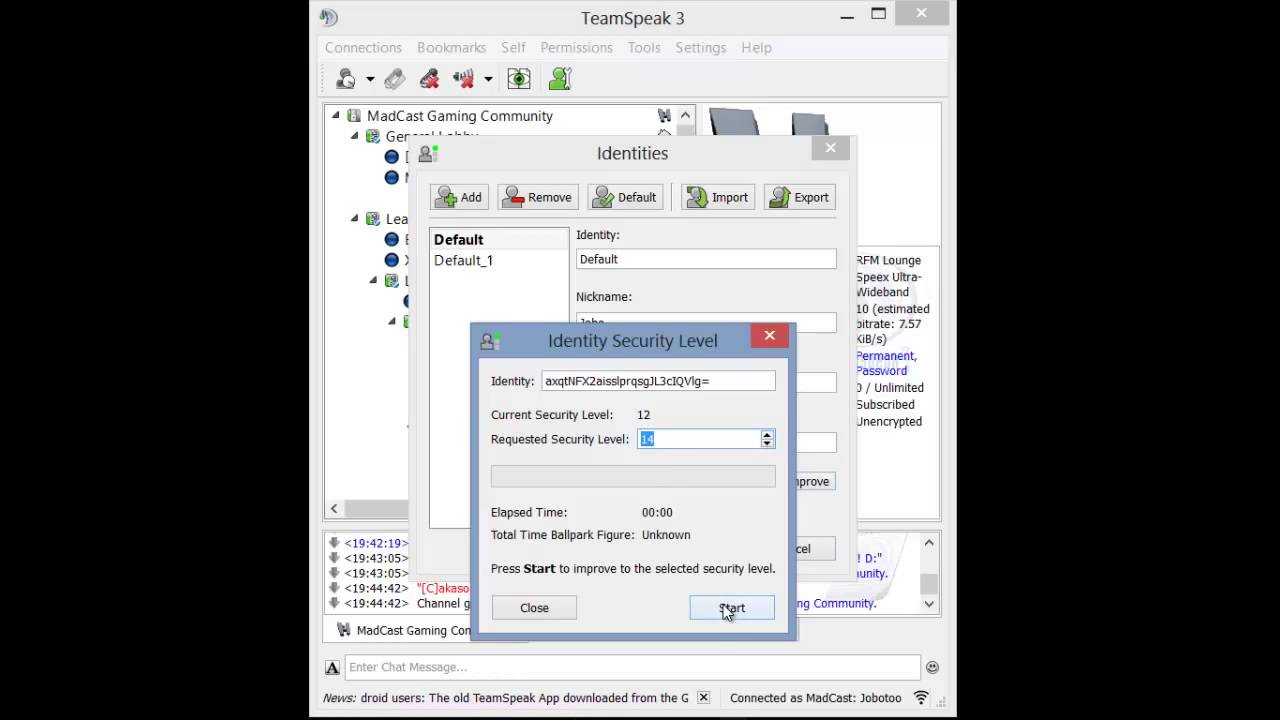Click the connection quality signal icon
Image resolution: width=1280 pixels, height=720 pixels.
click(921, 698)
